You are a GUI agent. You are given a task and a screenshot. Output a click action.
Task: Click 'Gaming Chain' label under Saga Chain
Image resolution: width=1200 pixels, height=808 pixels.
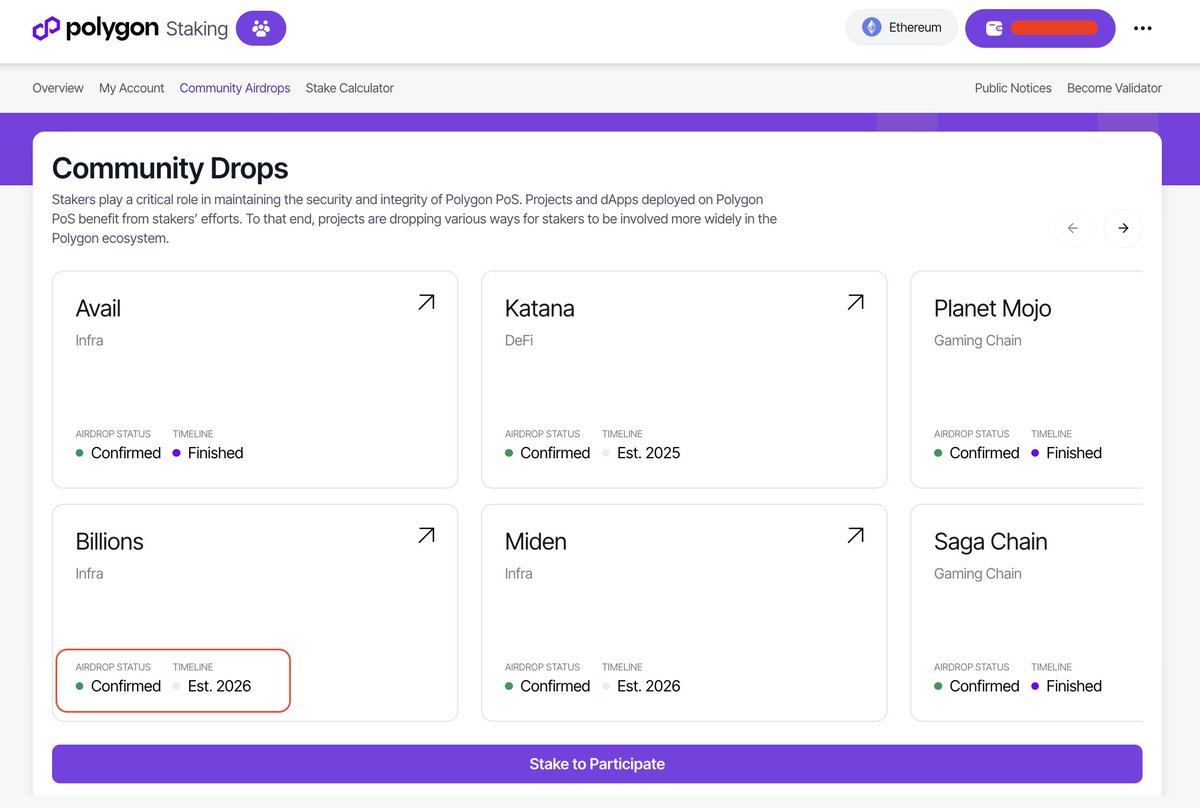pyautogui.click(x=978, y=573)
